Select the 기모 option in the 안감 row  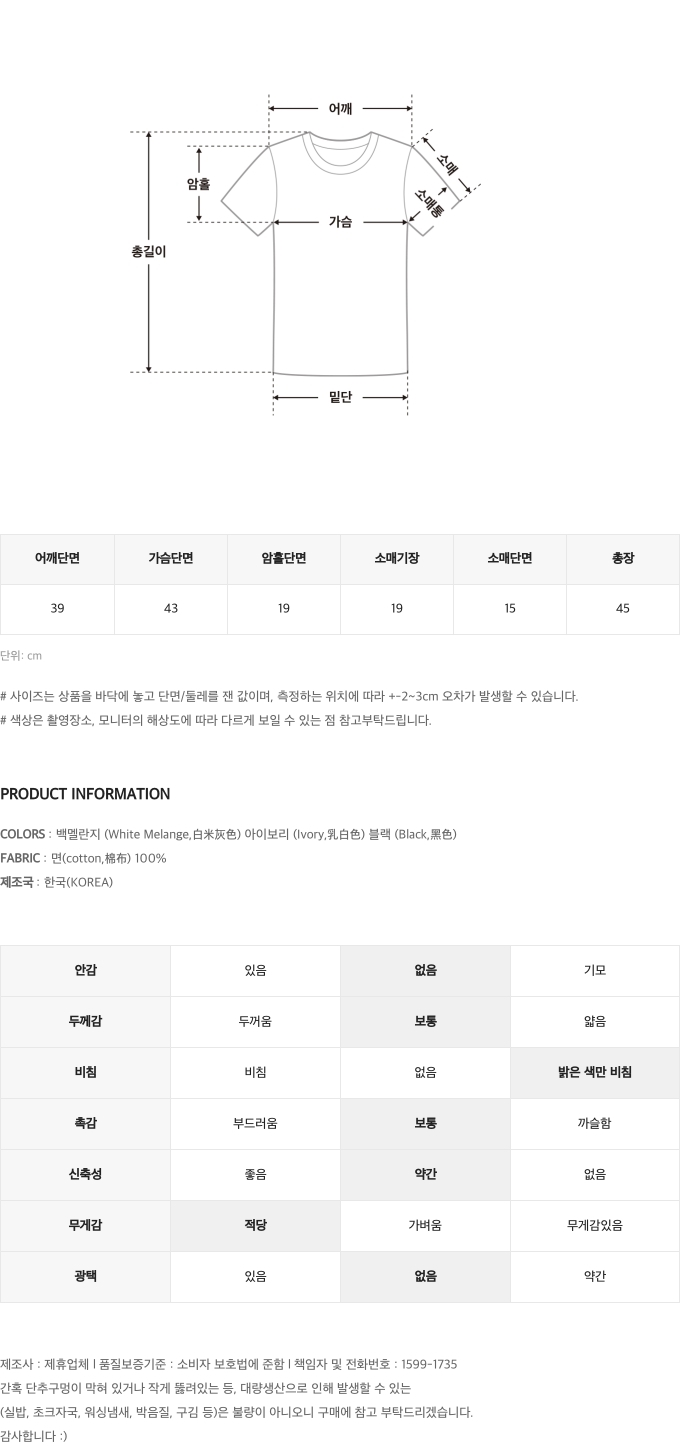pyautogui.click(x=595, y=970)
